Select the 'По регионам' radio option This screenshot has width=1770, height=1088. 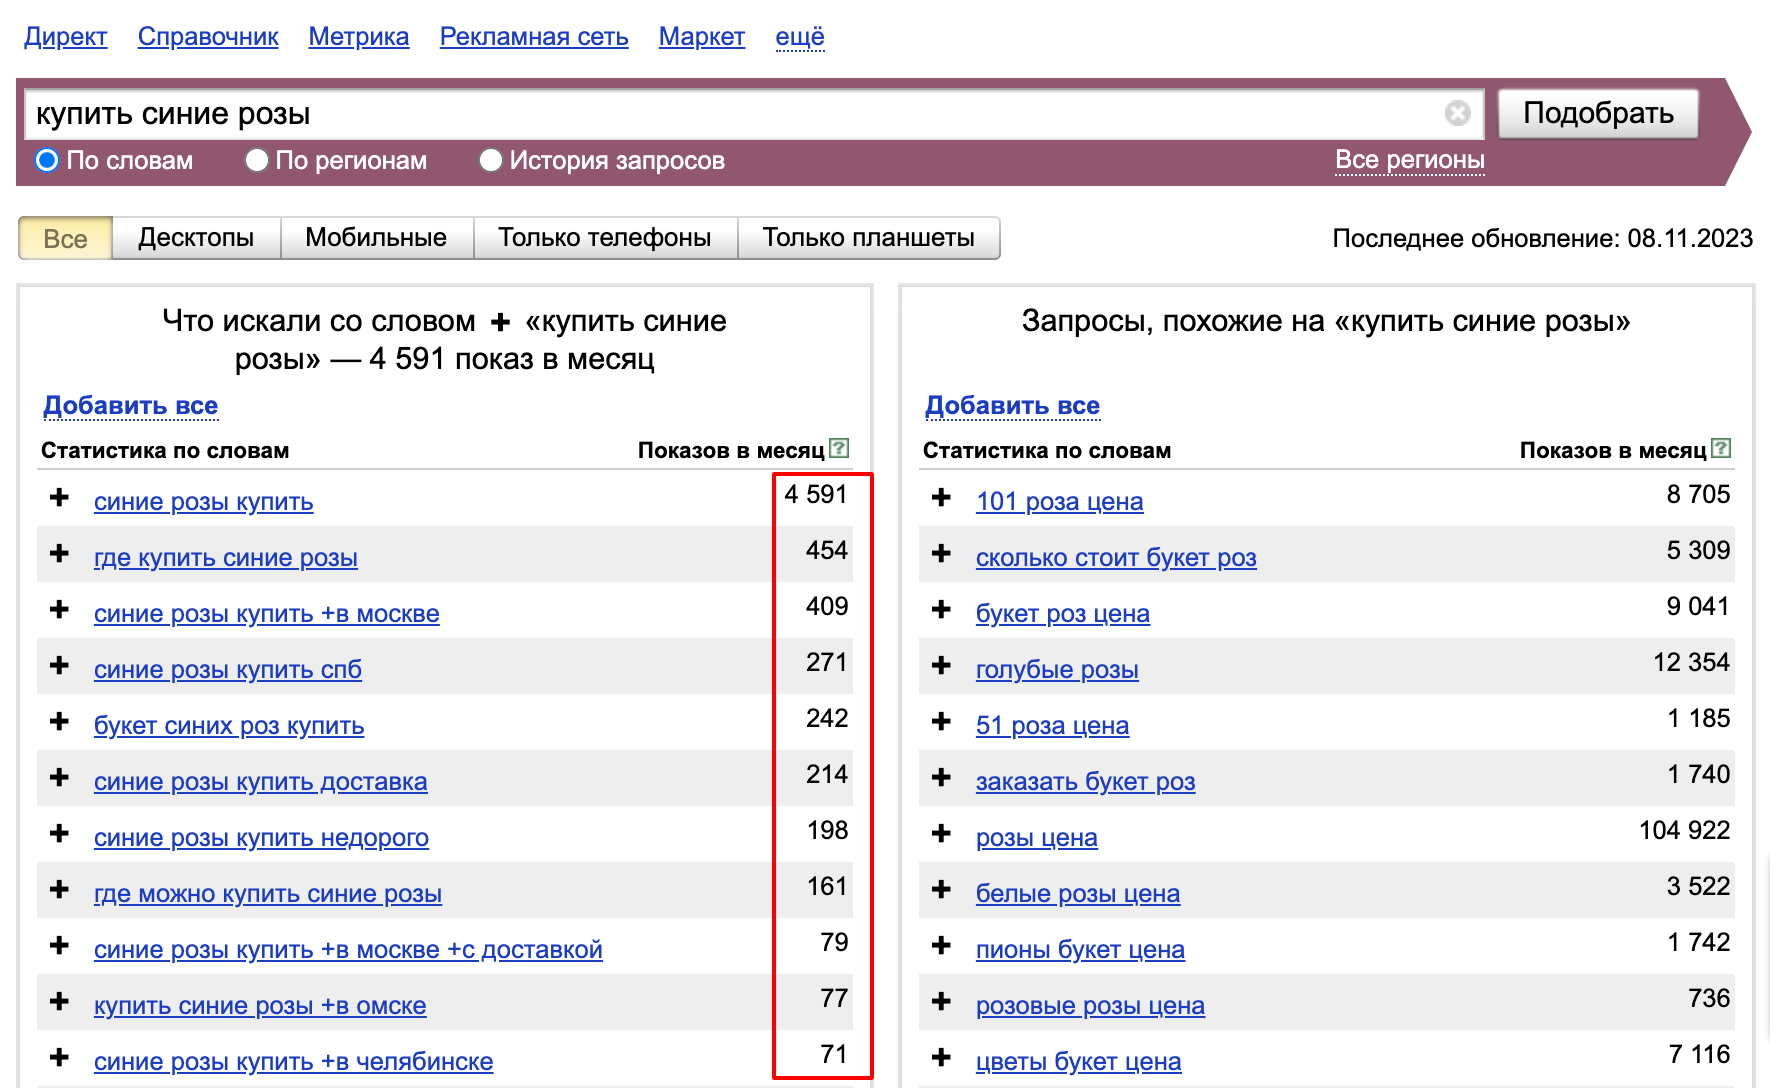pos(257,160)
